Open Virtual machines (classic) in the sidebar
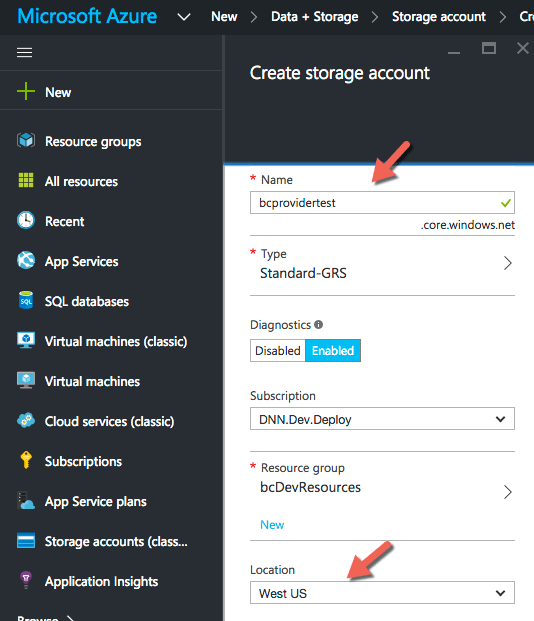 (116, 341)
